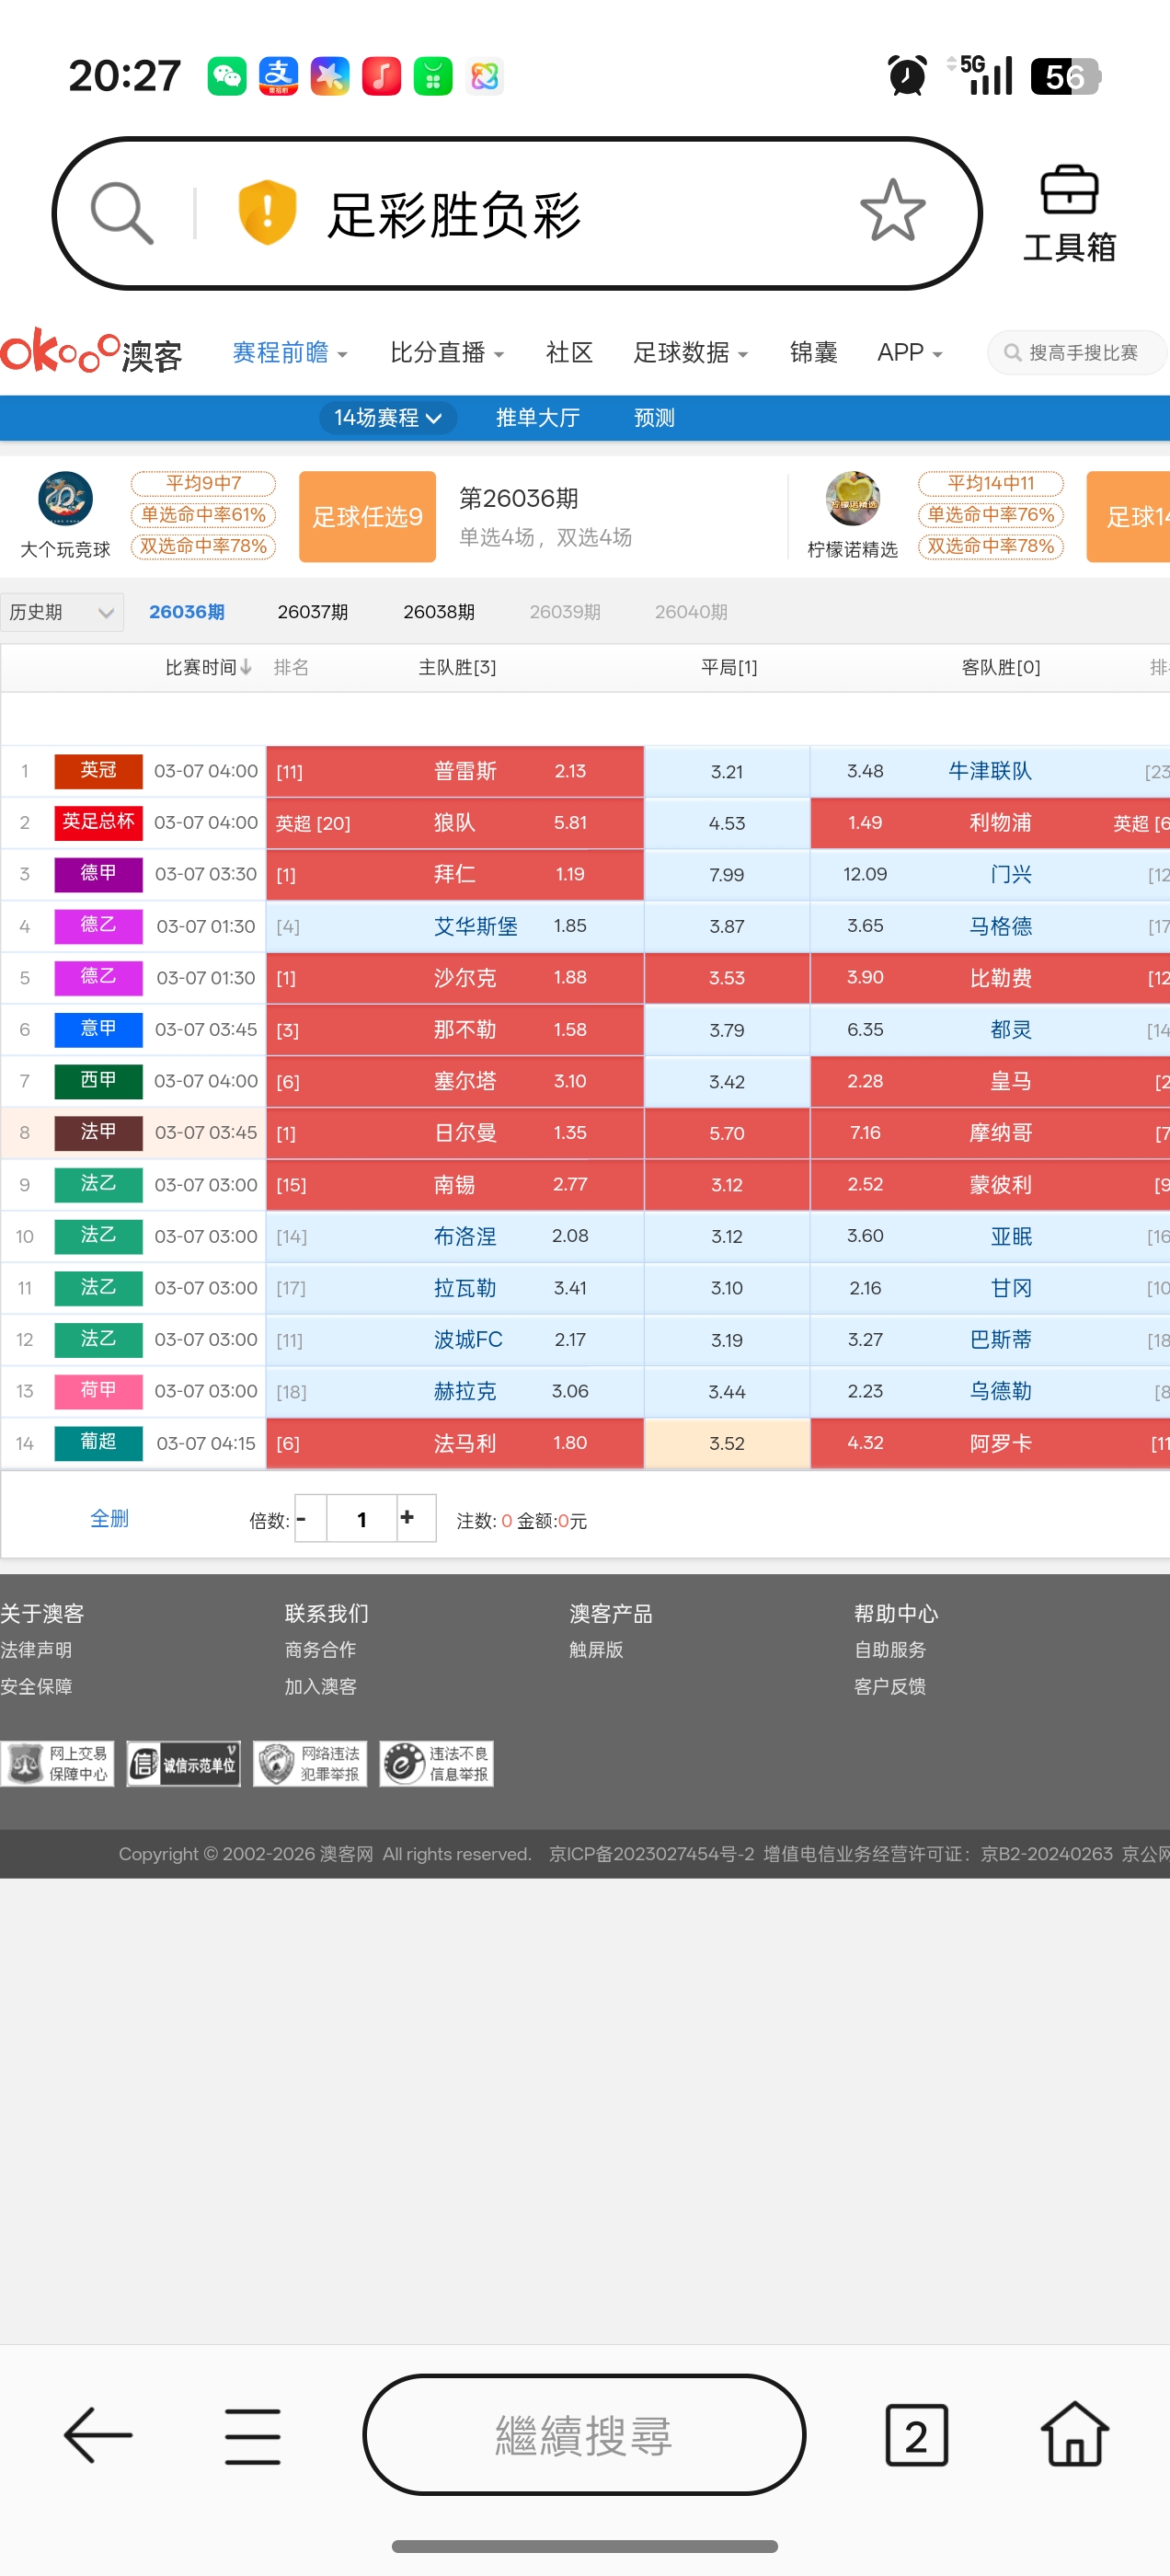
Task: Go to browser home page
Action: click(1074, 2435)
